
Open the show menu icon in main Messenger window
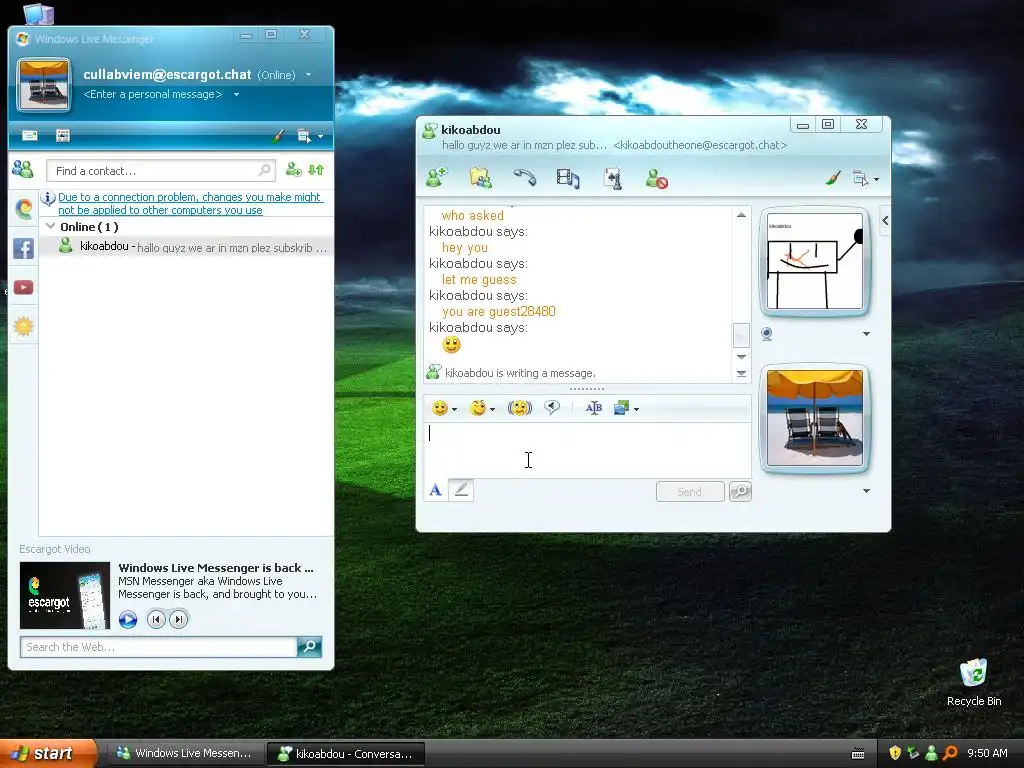pos(310,136)
